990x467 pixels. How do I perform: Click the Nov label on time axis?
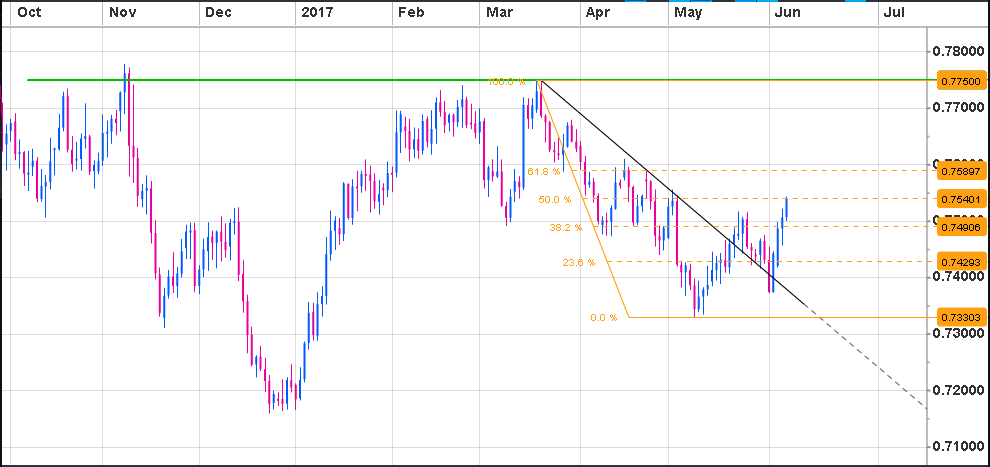coord(122,12)
